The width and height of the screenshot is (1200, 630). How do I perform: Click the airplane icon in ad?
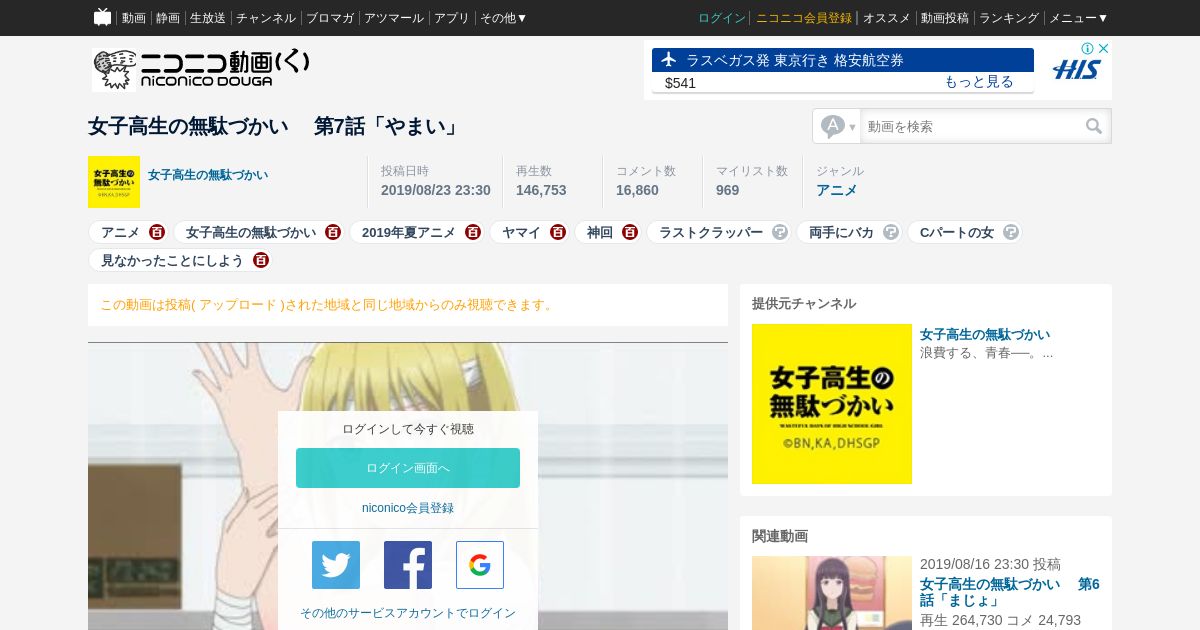(x=668, y=60)
